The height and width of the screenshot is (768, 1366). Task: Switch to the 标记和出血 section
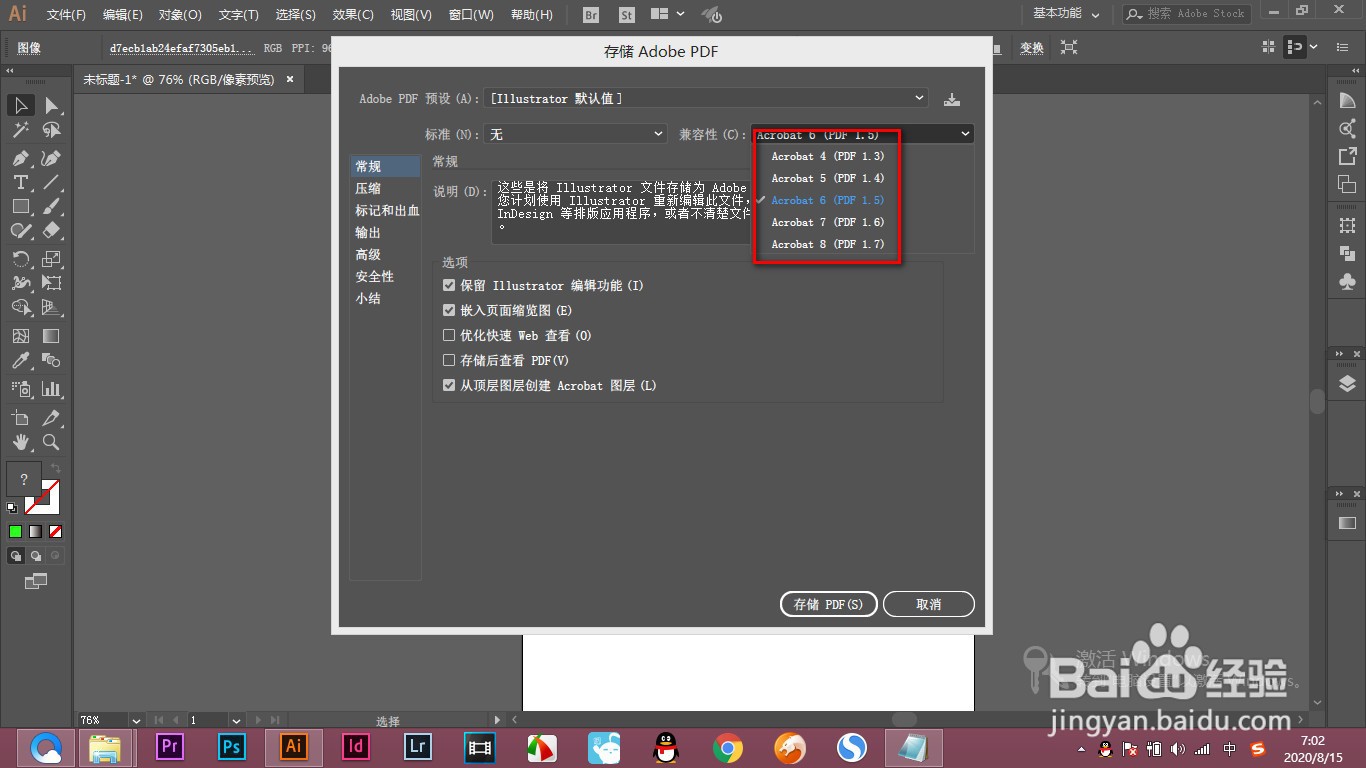coord(385,210)
